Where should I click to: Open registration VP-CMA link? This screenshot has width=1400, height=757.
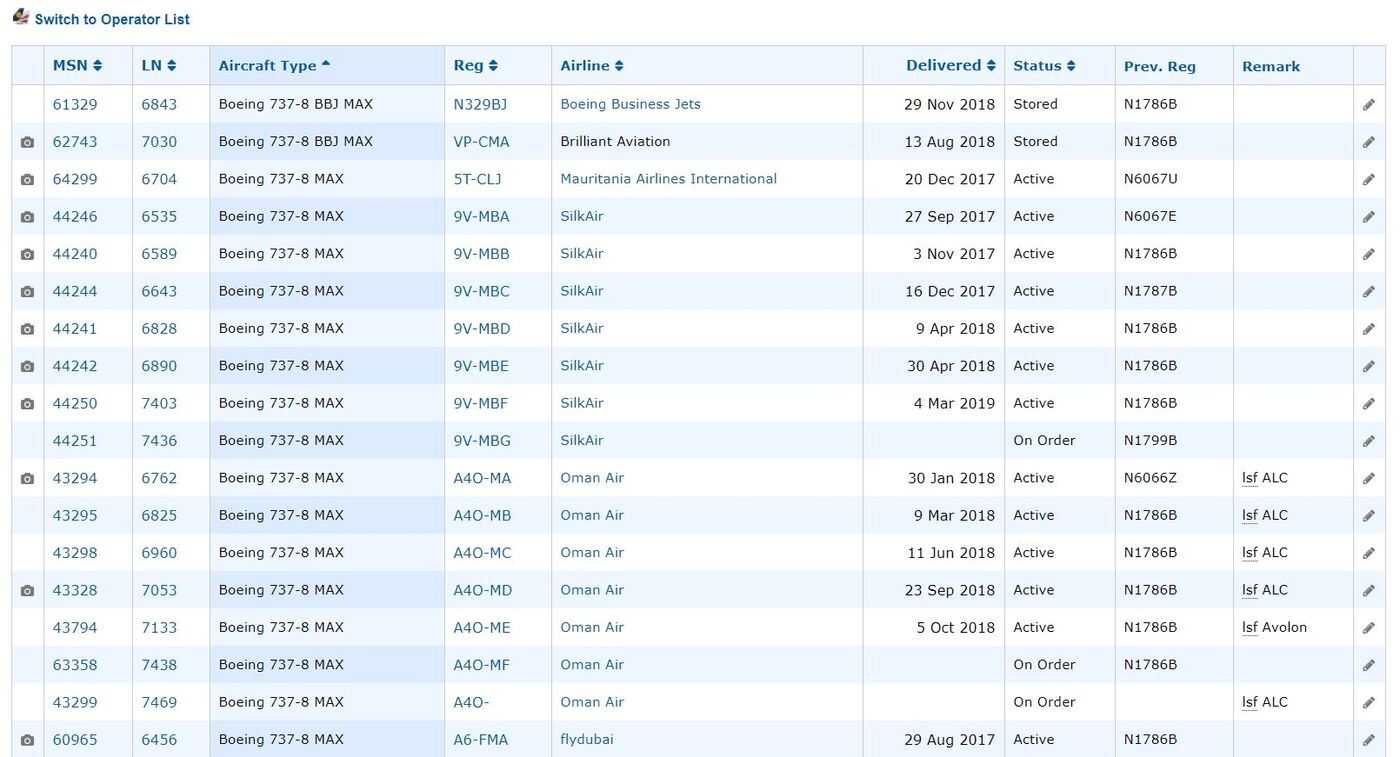[481, 142]
